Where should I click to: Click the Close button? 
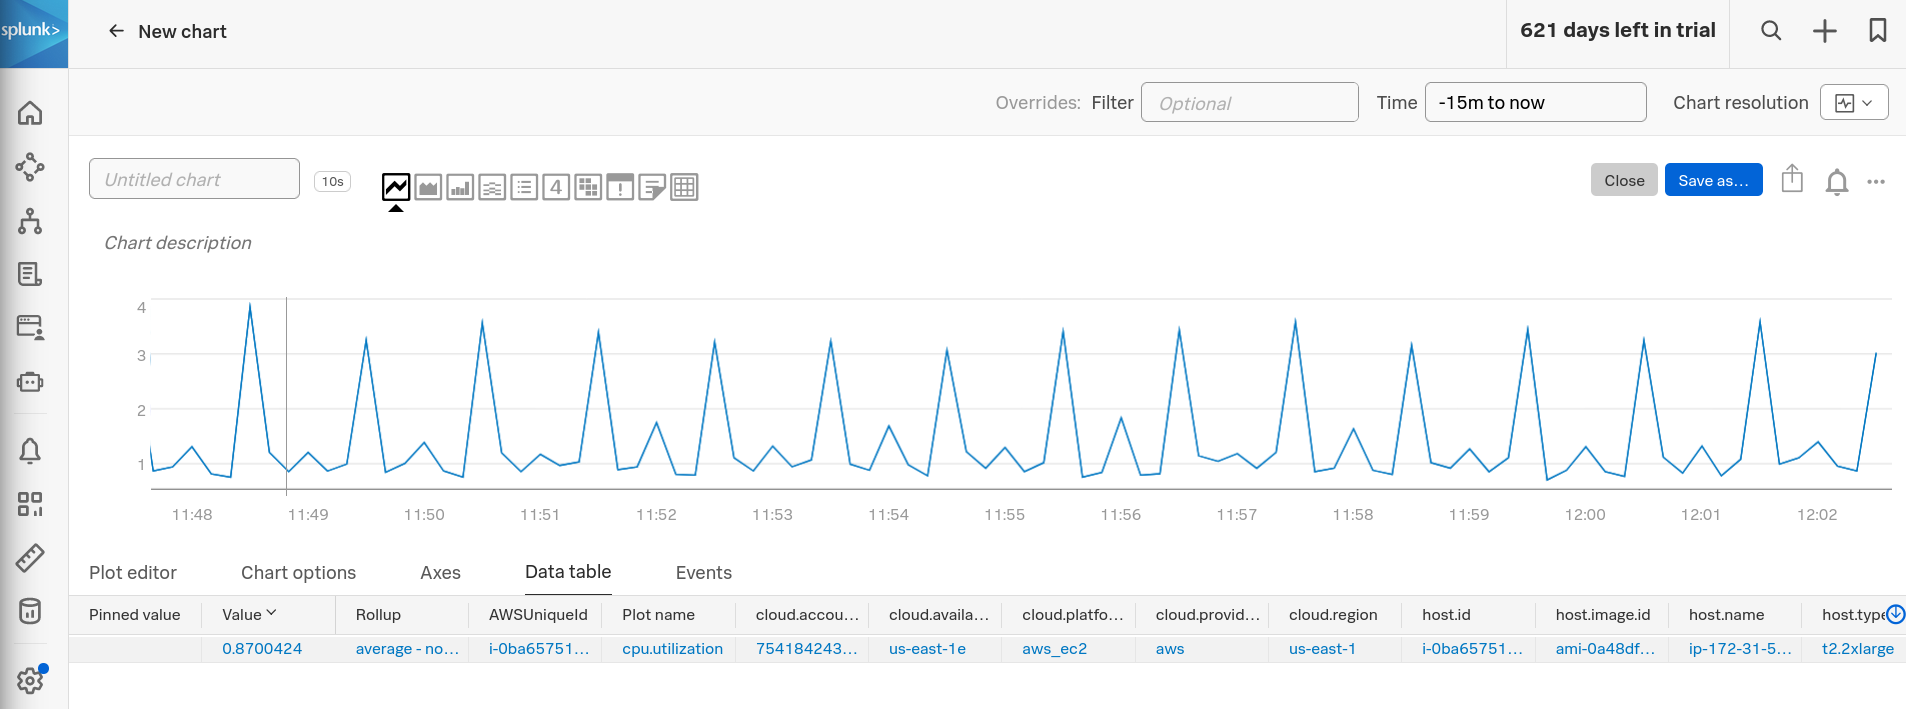tap(1624, 180)
